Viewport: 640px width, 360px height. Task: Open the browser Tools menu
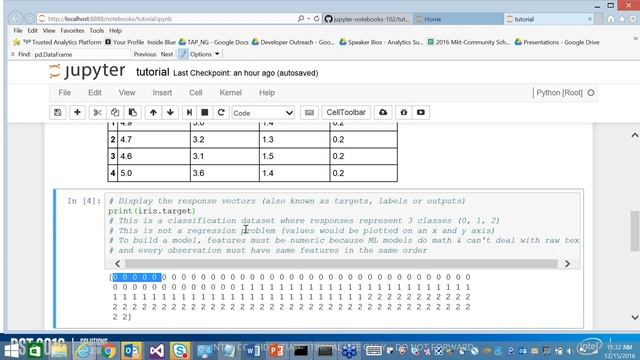(97, 31)
